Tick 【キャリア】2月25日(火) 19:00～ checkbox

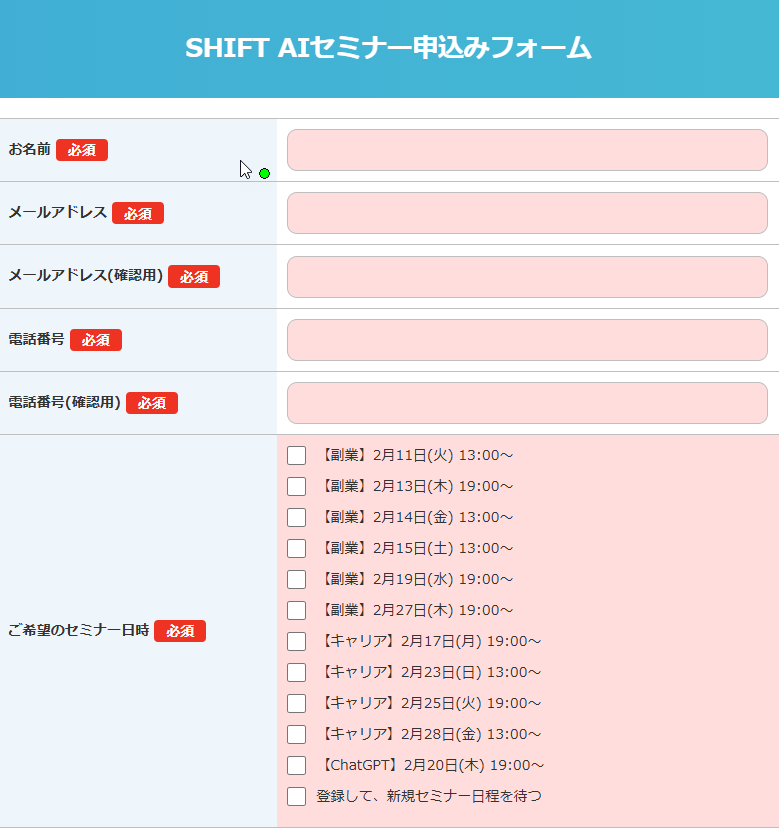coord(296,703)
